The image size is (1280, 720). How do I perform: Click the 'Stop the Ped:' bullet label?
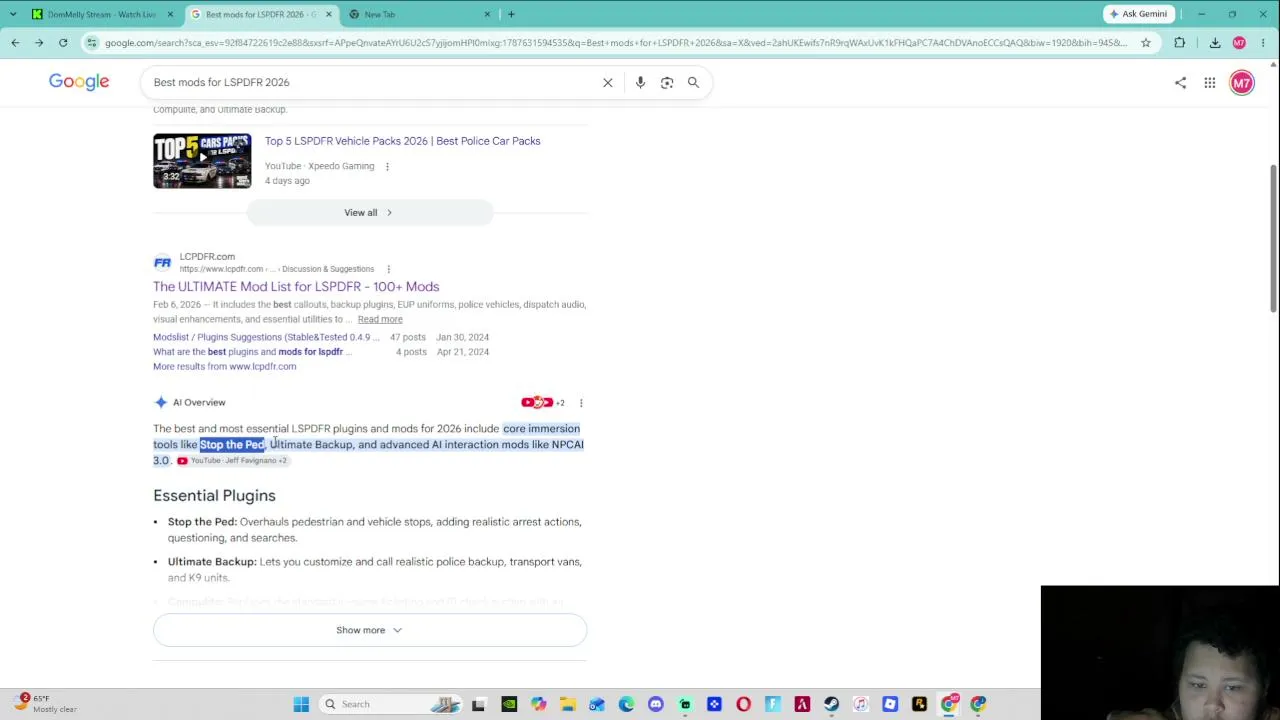[x=202, y=522]
